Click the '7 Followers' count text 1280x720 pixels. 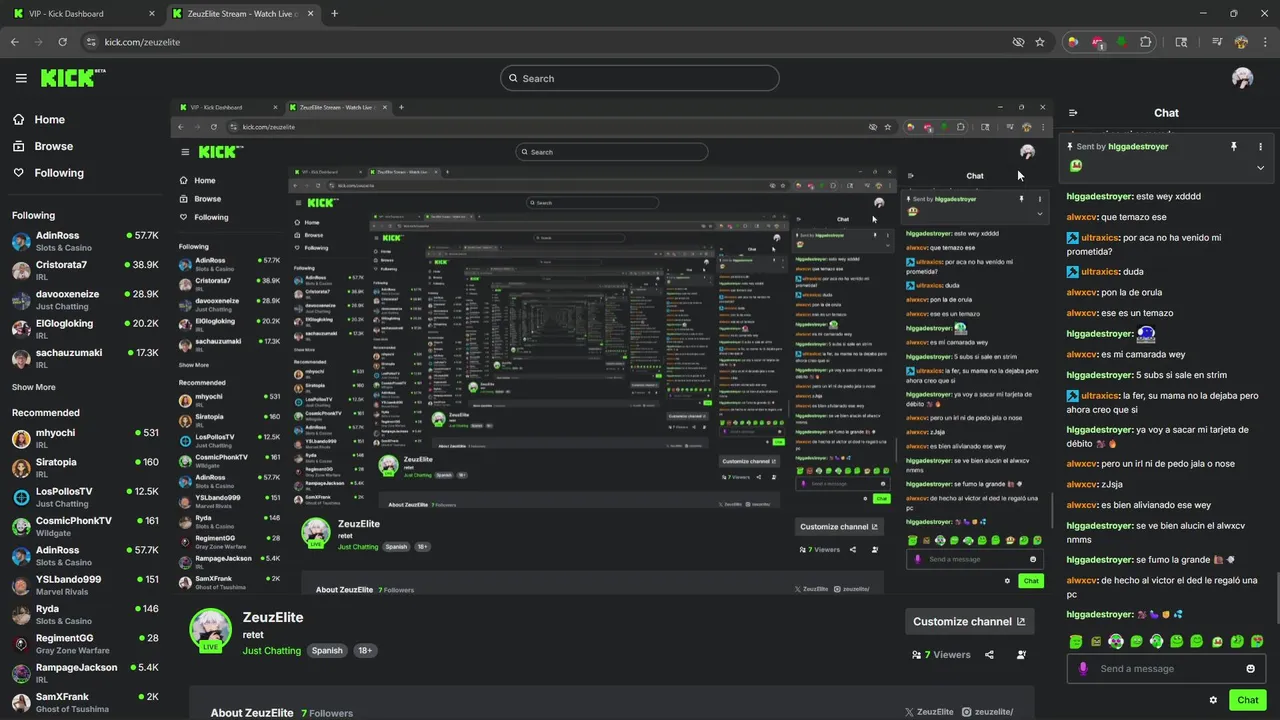coord(327,713)
